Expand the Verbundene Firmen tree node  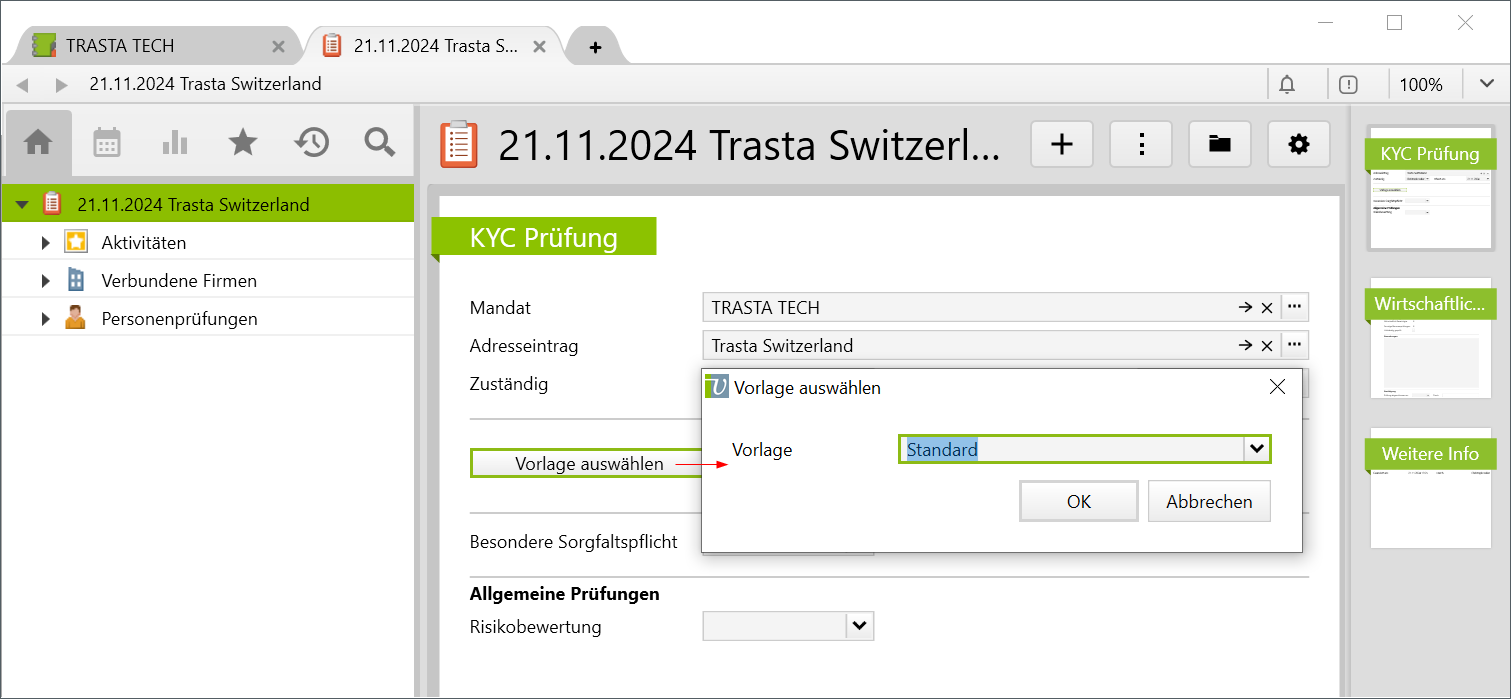click(45, 281)
